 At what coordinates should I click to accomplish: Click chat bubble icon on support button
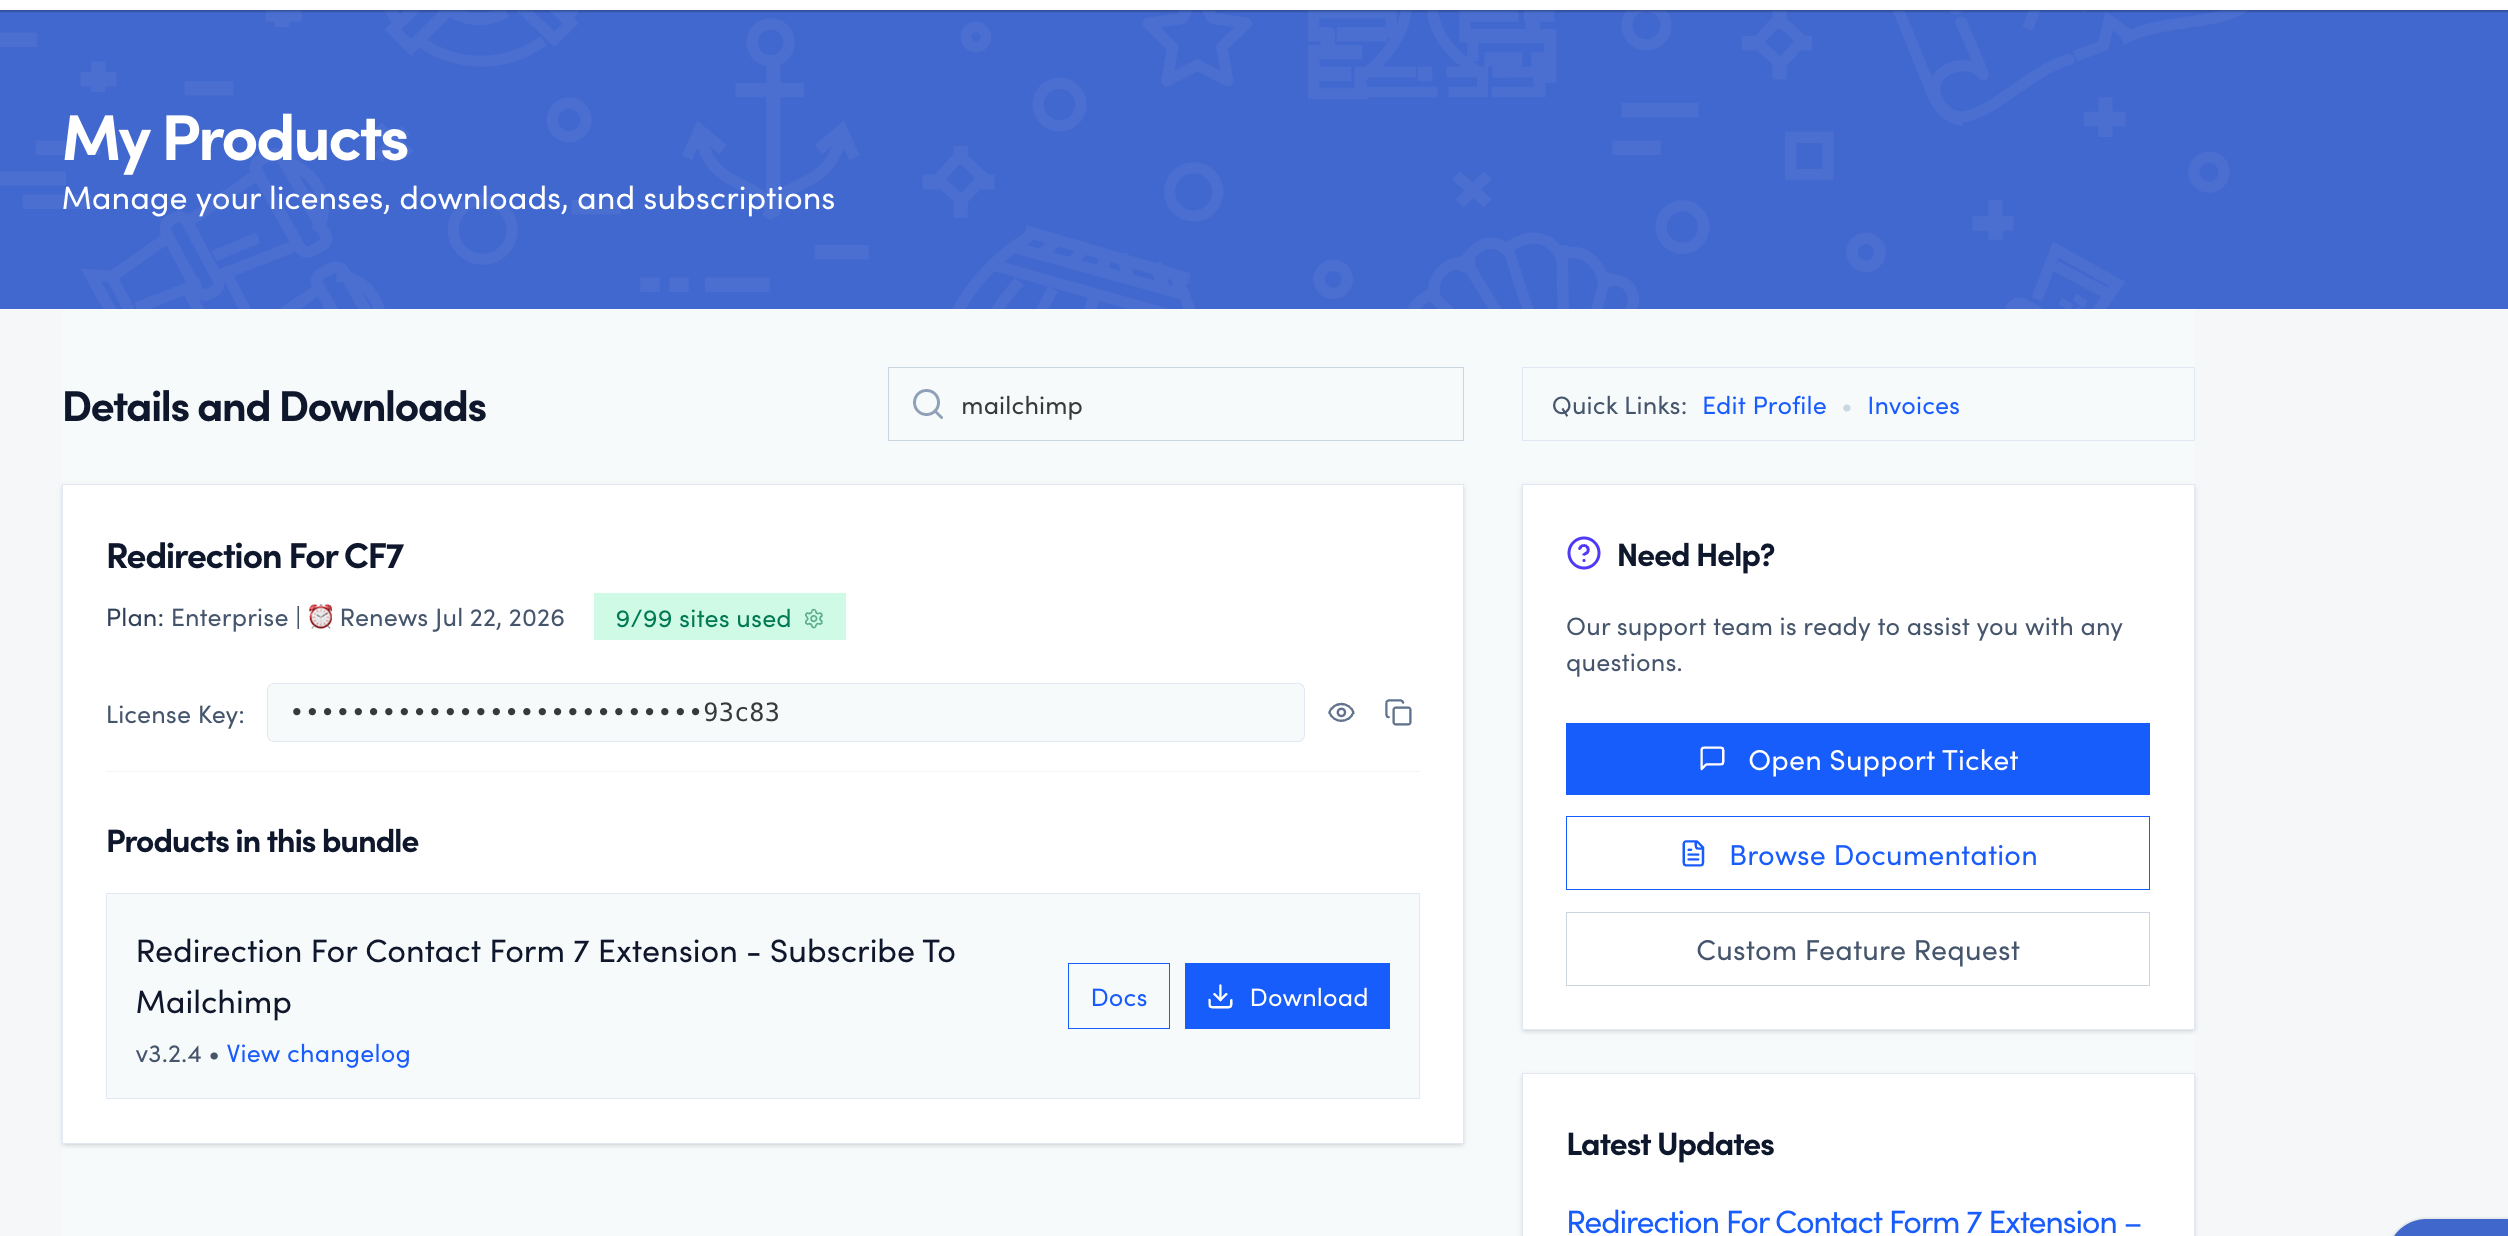[x=1712, y=759]
